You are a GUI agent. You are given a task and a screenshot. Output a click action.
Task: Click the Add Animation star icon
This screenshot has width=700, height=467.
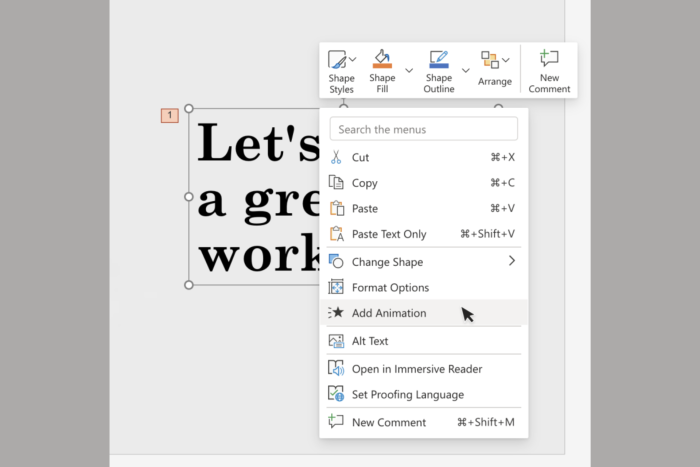pos(336,313)
